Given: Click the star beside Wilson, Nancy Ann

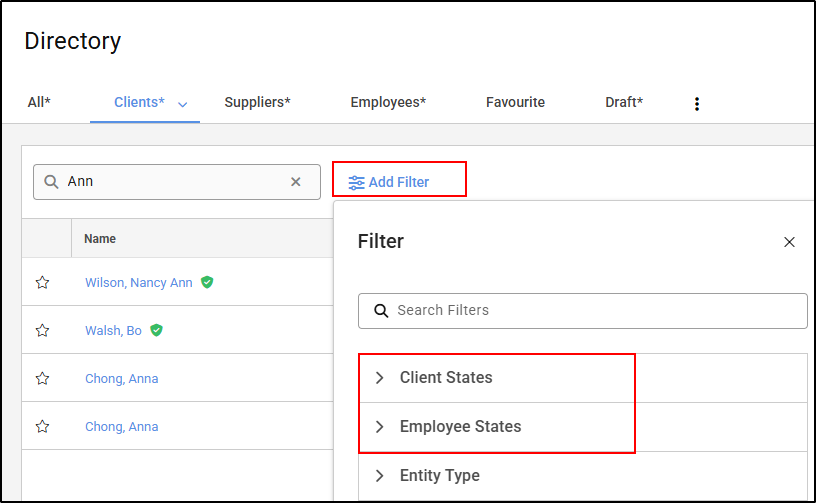Looking at the screenshot, I should pyautogui.click(x=42, y=283).
